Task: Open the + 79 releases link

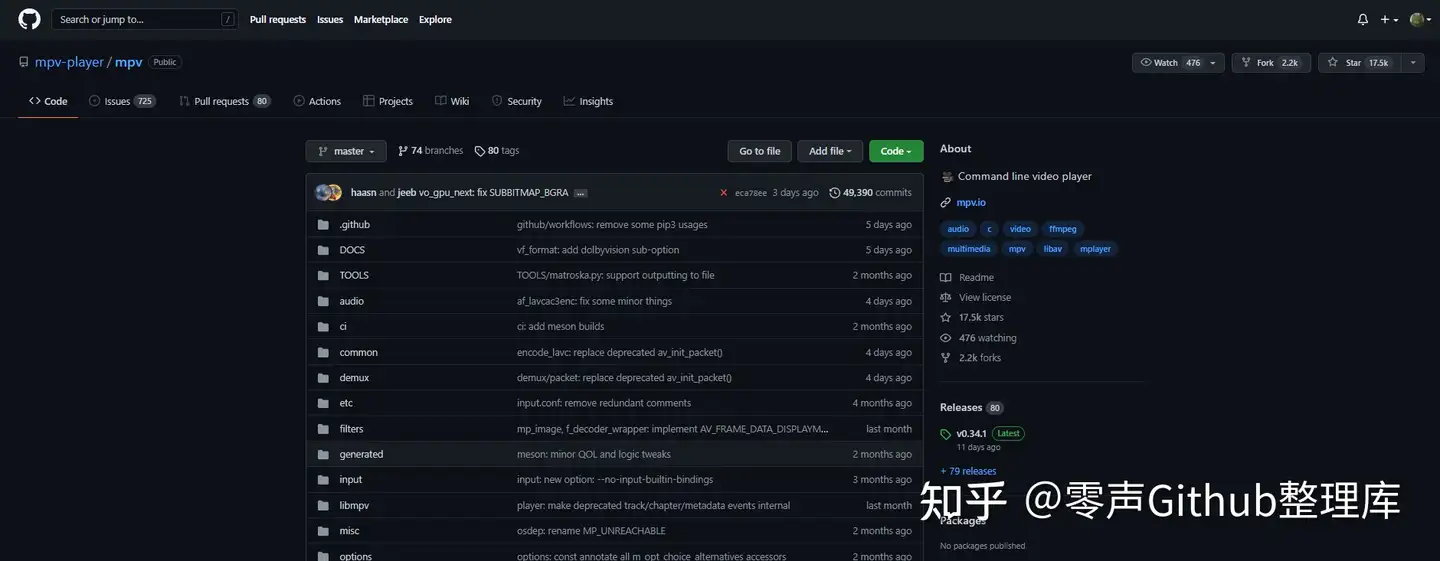Action: tap(968, 471)
